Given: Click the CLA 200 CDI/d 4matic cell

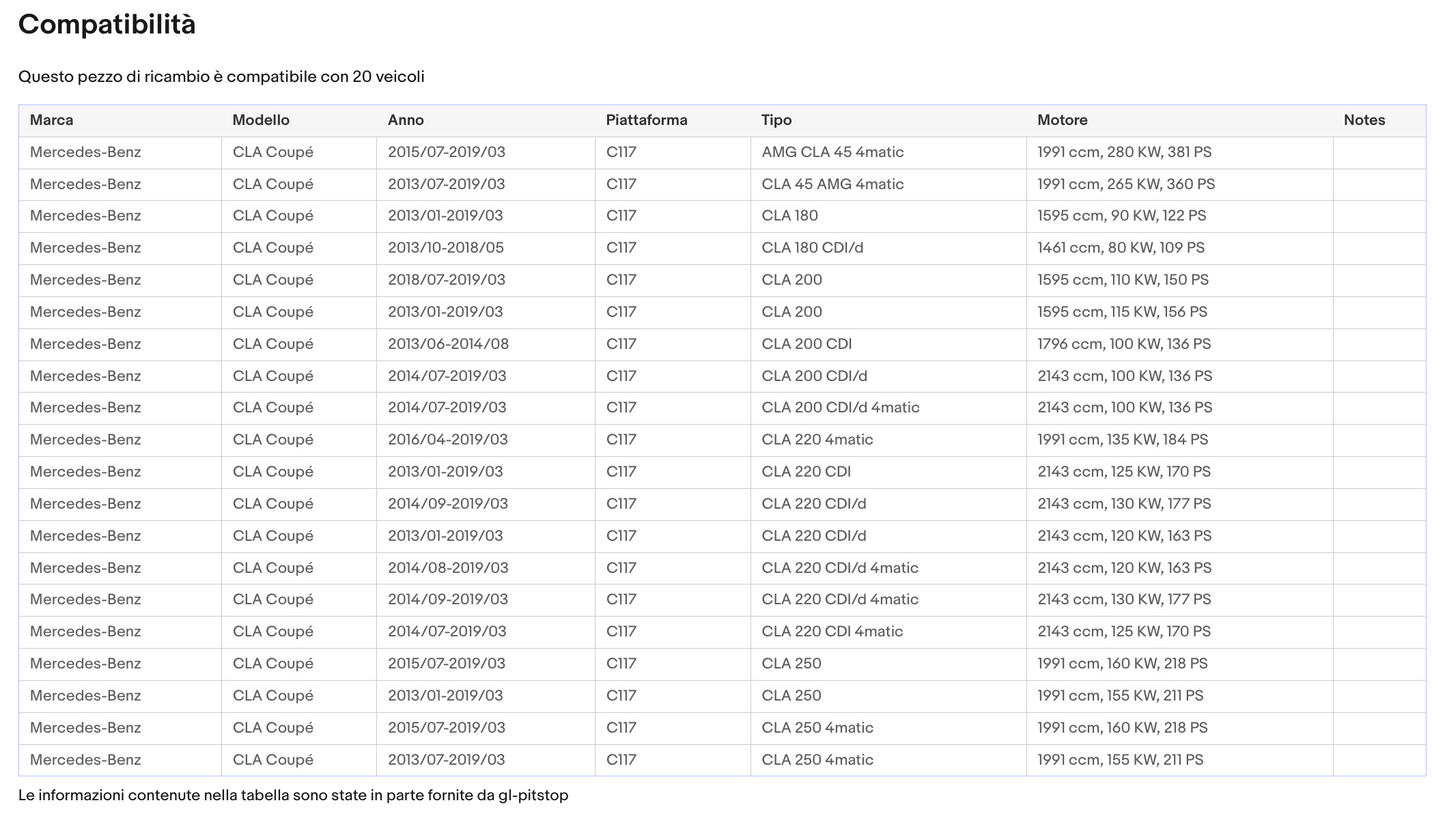Looking at the screenshot, I should click(x=840, y=408).
